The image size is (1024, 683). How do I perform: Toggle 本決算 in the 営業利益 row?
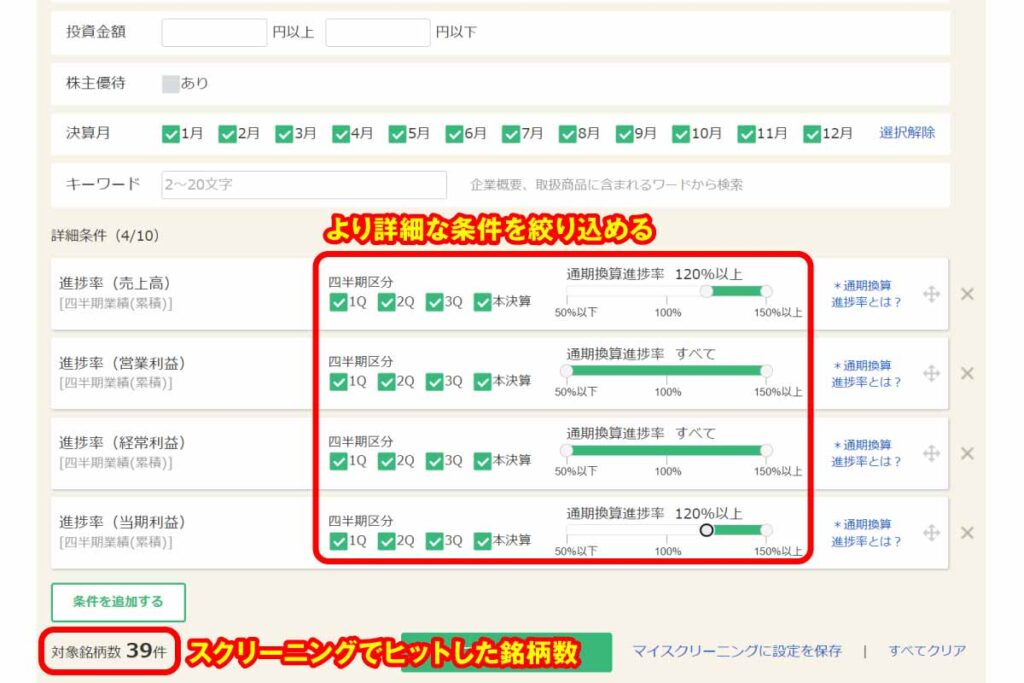(483, 382)
